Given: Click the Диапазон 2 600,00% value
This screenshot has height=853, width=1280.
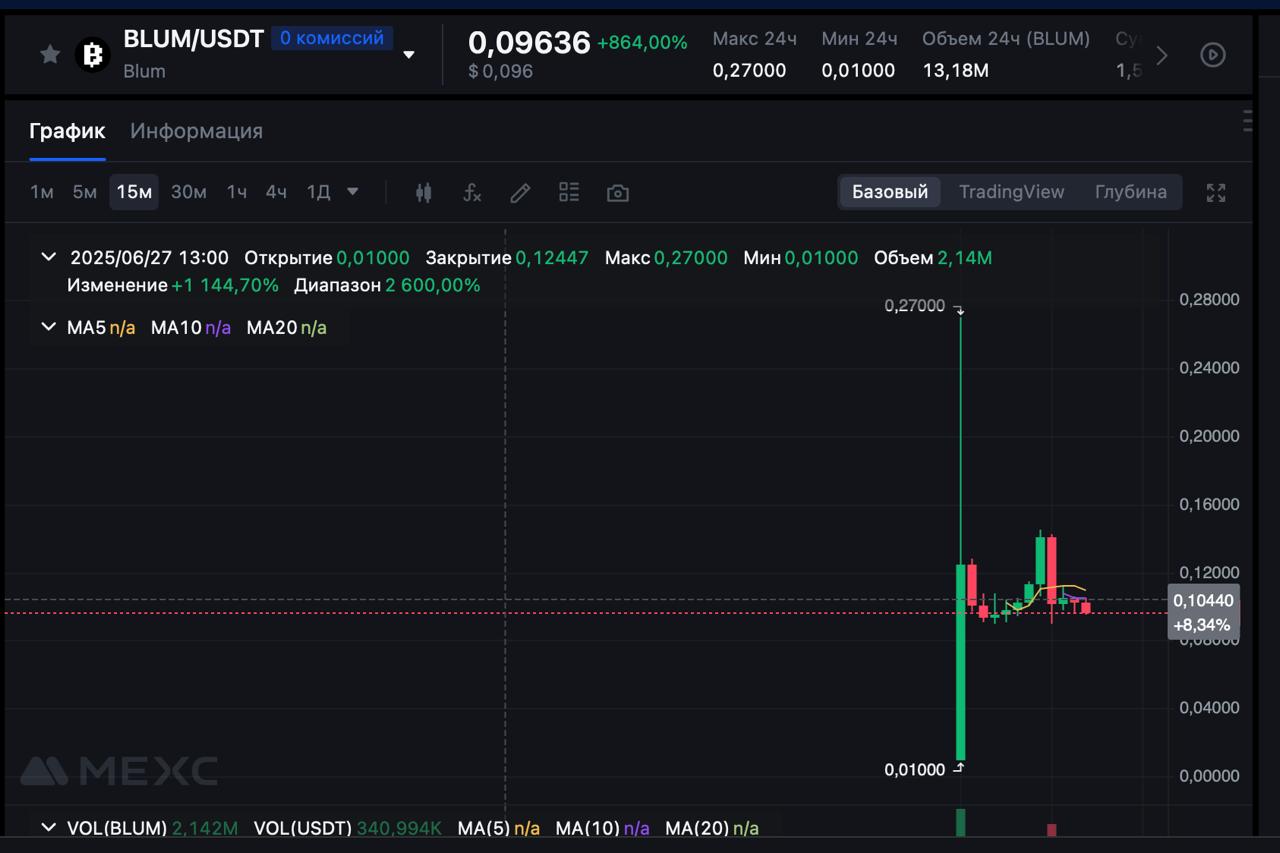Looking at the screenshot, I should tap(433, 285).
